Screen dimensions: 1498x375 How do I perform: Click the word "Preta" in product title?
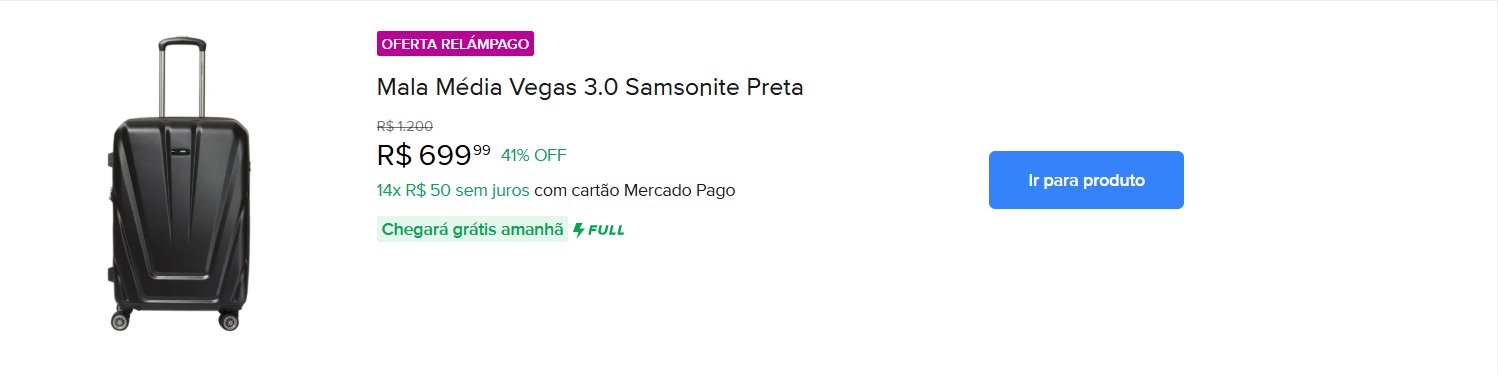[x=775, y=87]
